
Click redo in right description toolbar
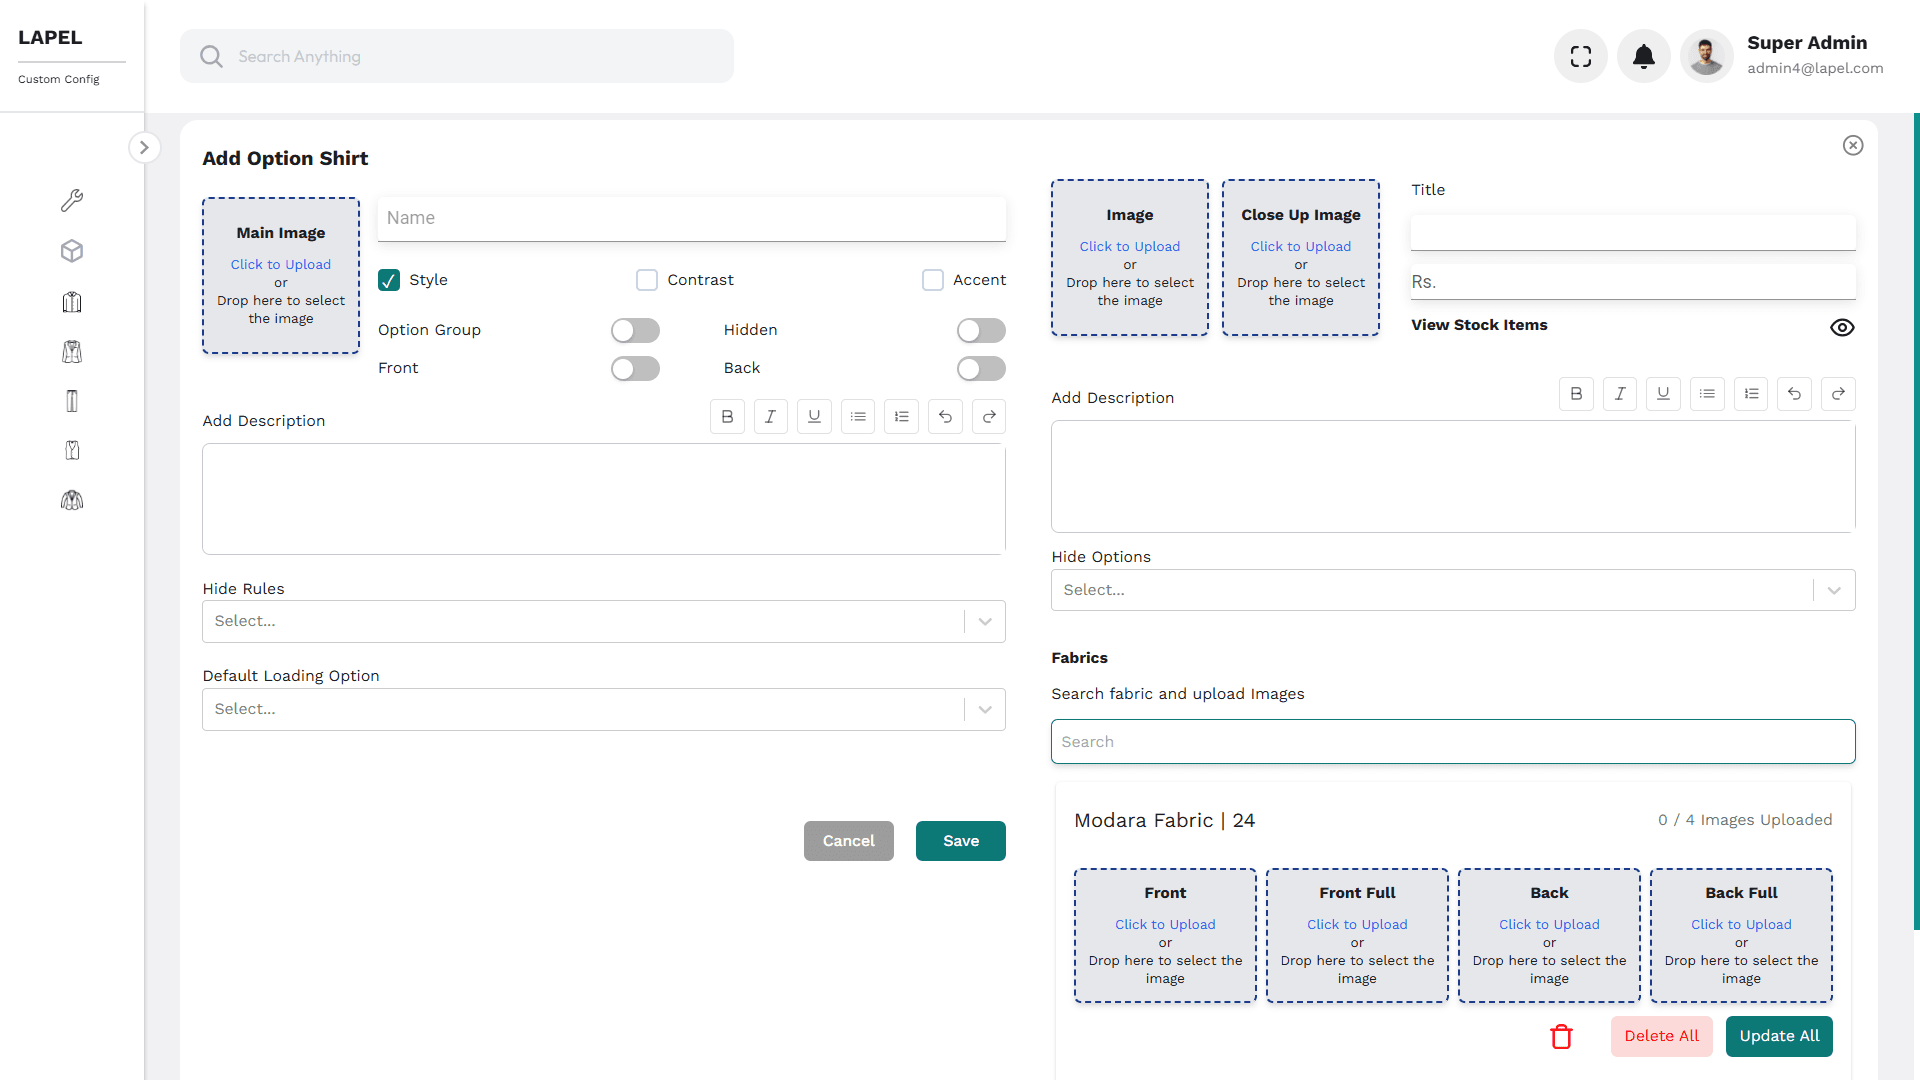1837,394
